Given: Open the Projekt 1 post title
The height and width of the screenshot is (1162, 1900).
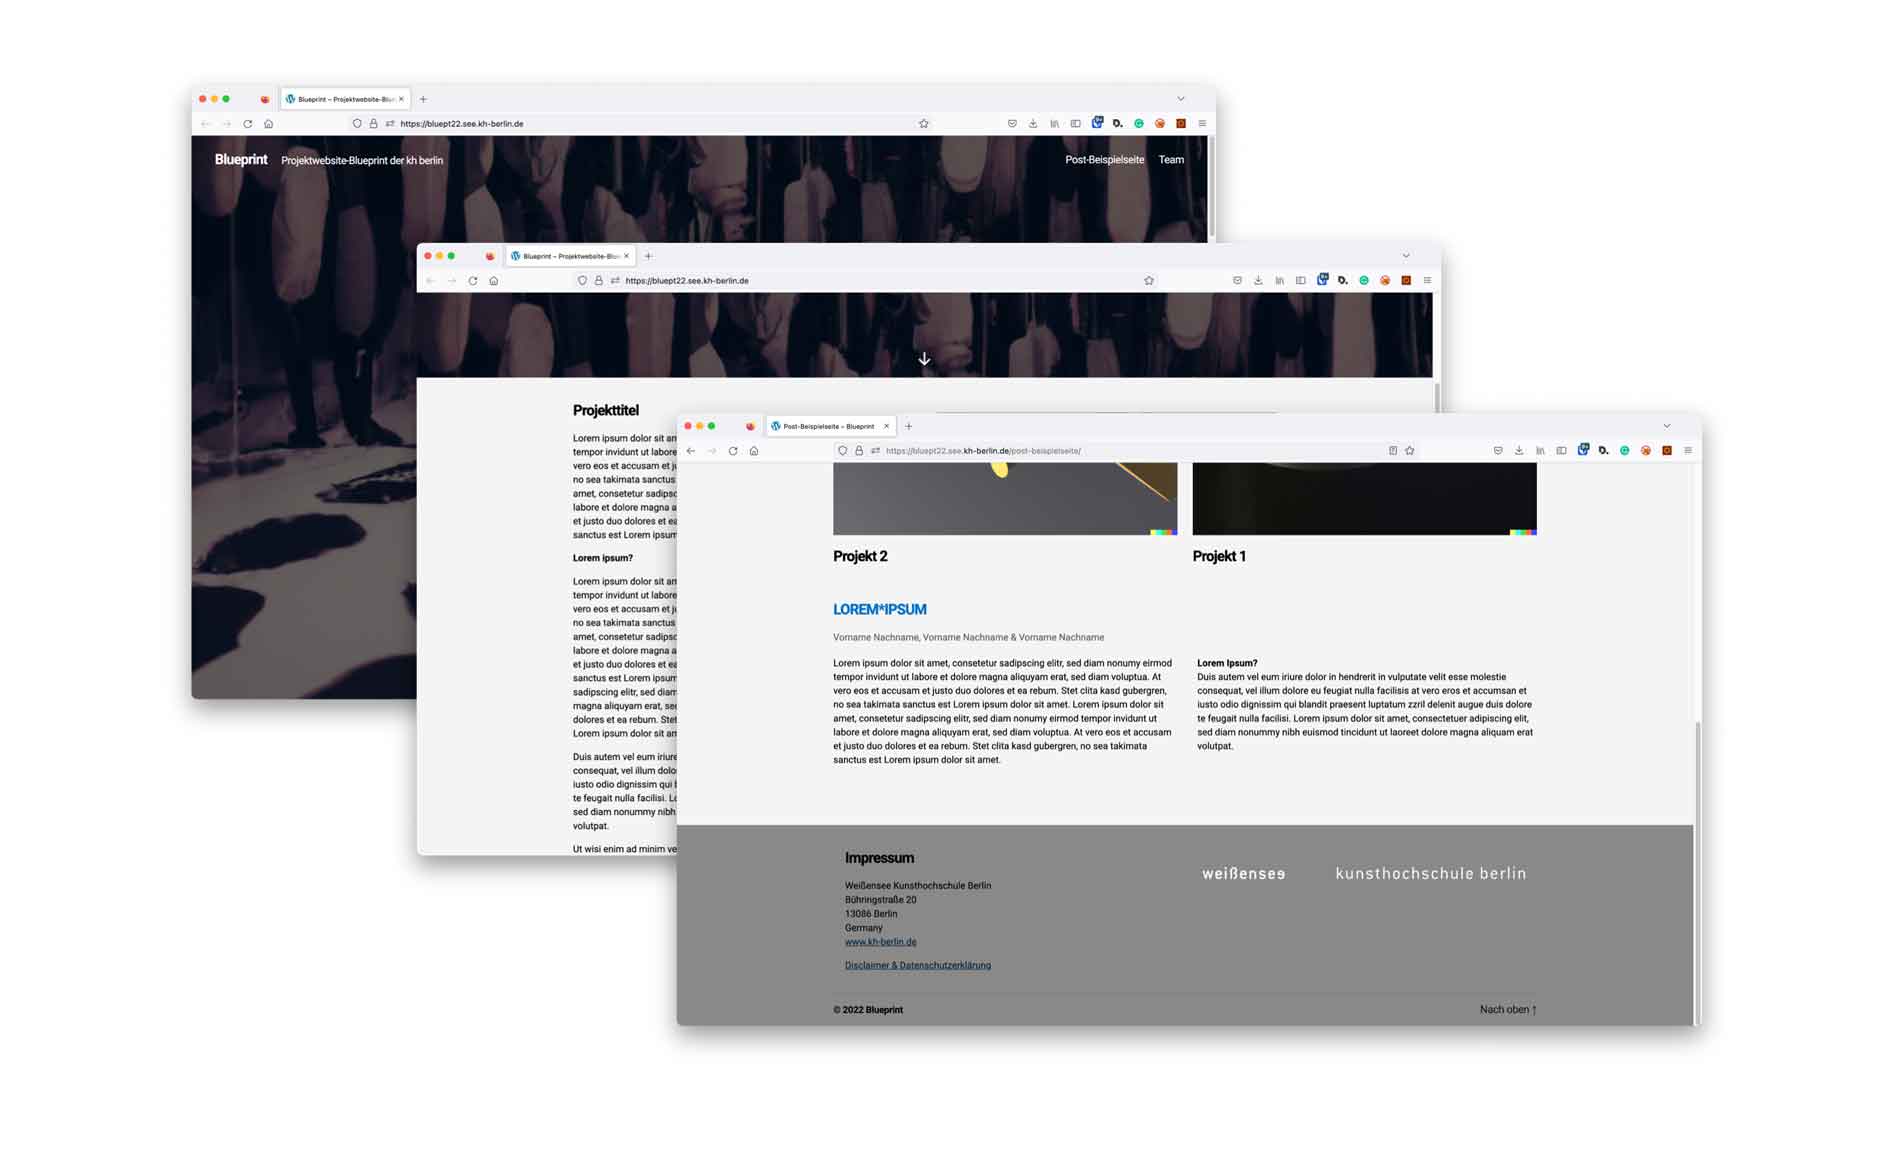Looking at the screenshot, I should (1219, 557).
